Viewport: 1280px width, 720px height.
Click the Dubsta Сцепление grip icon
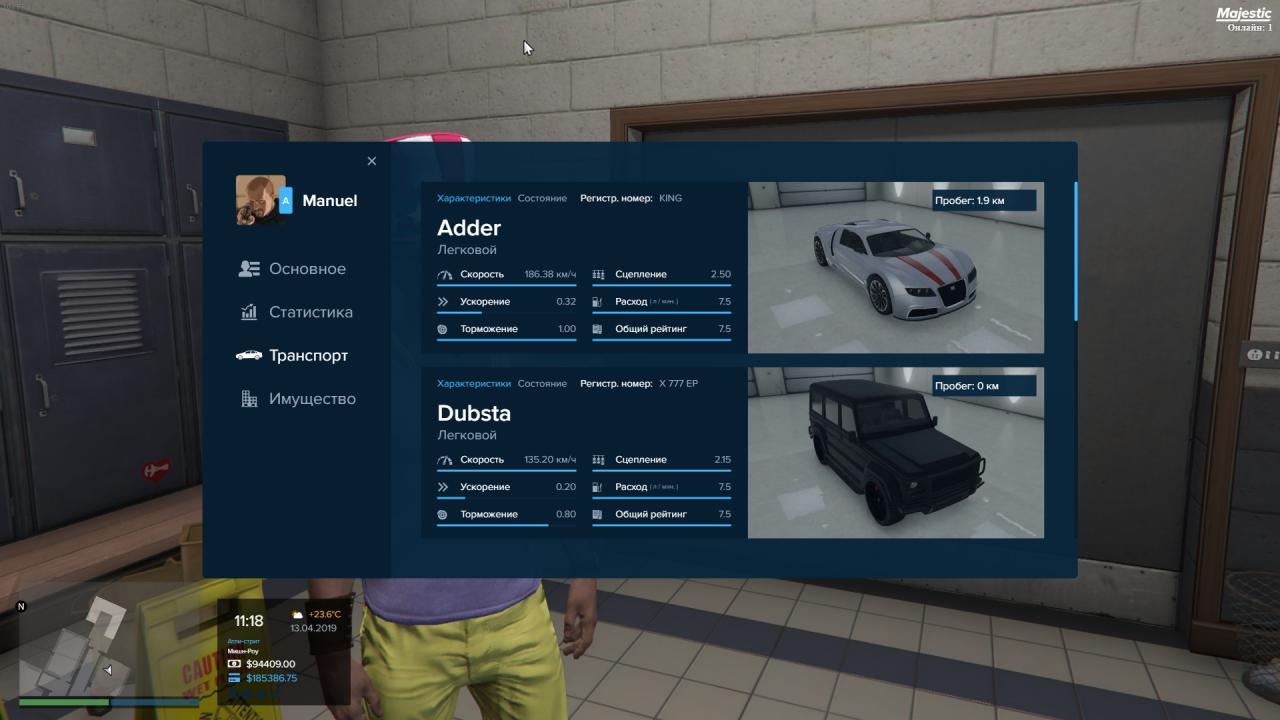coord(599,460)
